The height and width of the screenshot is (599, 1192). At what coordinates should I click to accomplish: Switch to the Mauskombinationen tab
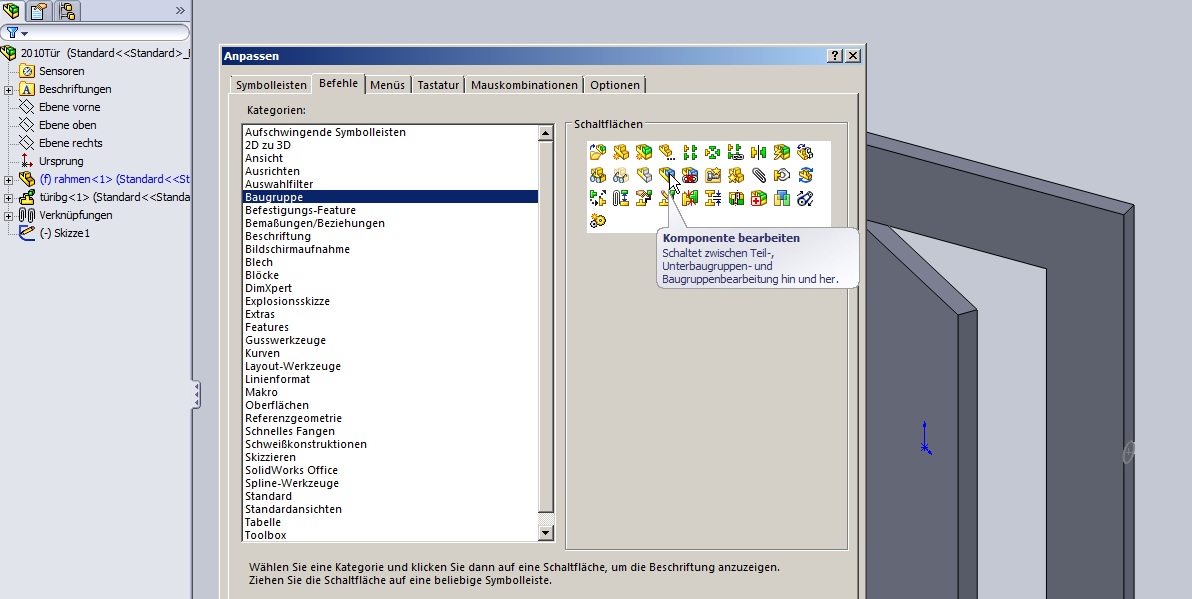(525, 85)
